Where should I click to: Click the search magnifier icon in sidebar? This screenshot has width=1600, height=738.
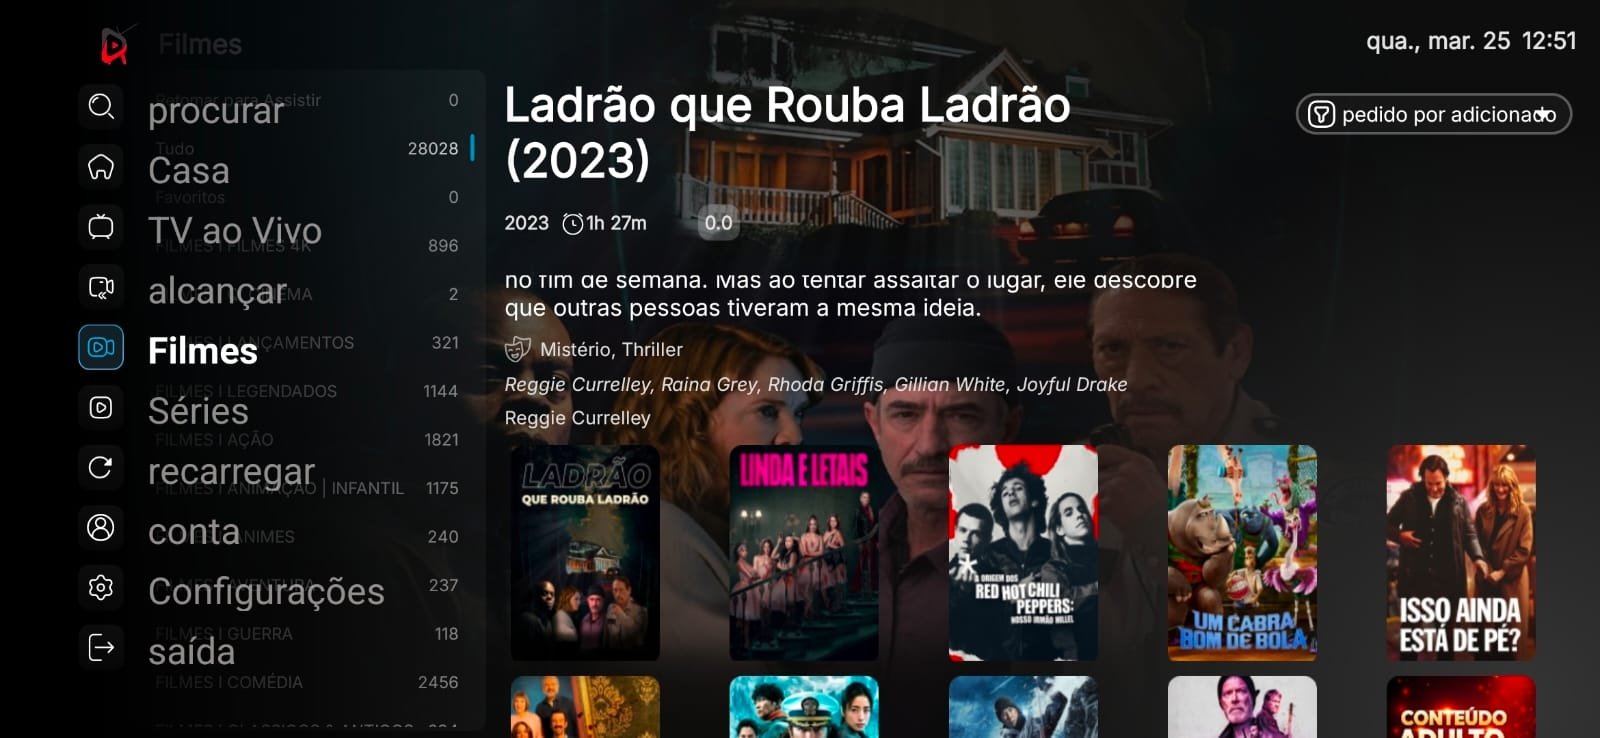101,106
